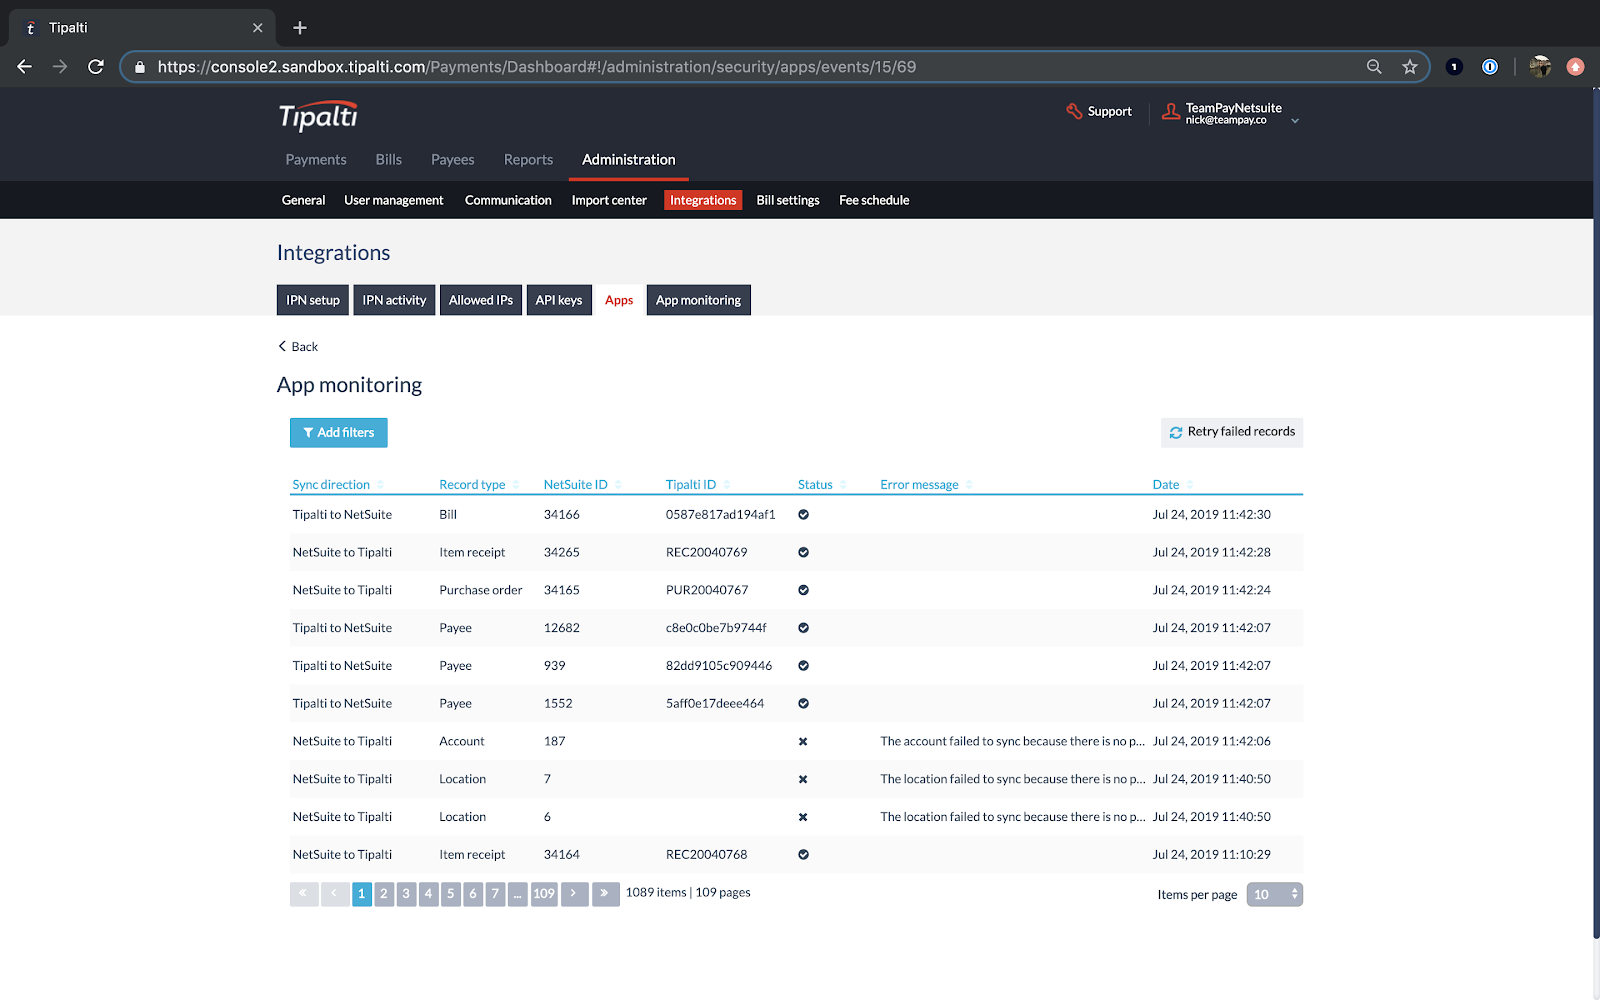The width and height of the screenshot is (1600, 1000).
Task: Sort by Status column
Action: click(x=822, y=485)
